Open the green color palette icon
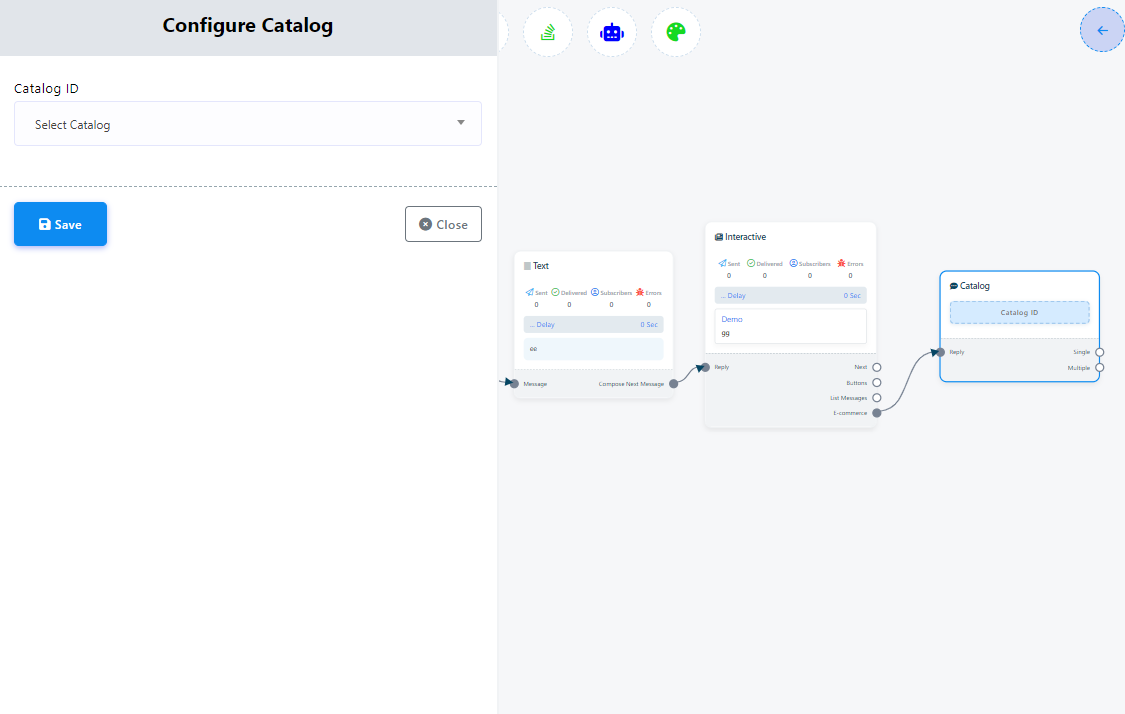The width and height of the screenshot is (1125, 714). 676,32
